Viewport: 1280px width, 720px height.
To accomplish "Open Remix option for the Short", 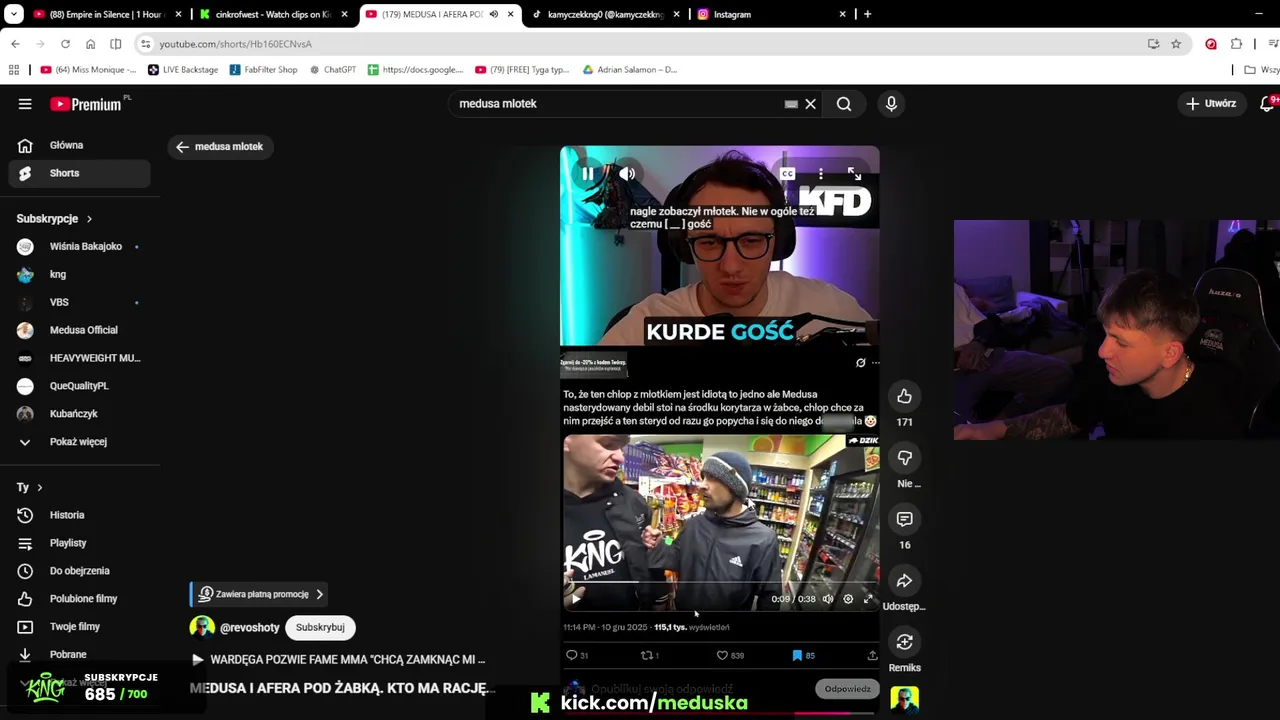I will point(904,642).
